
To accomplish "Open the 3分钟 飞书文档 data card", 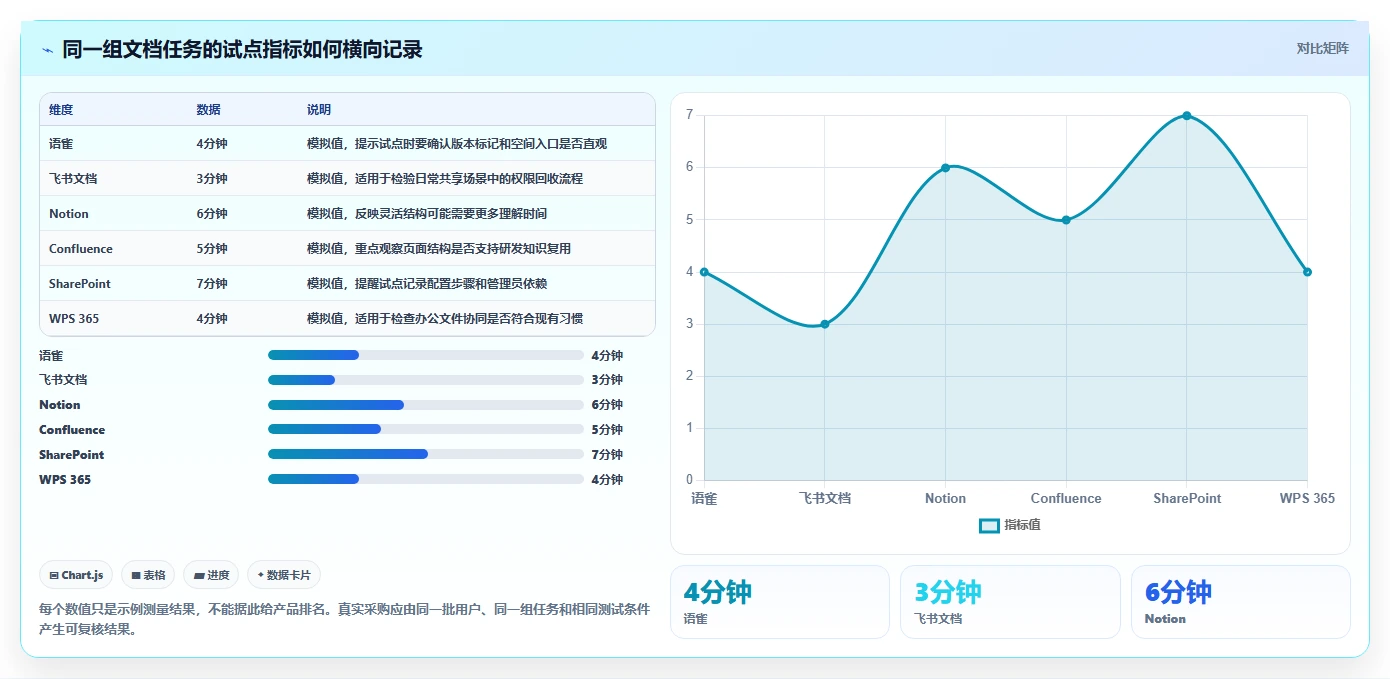I will click(1010, 602).
